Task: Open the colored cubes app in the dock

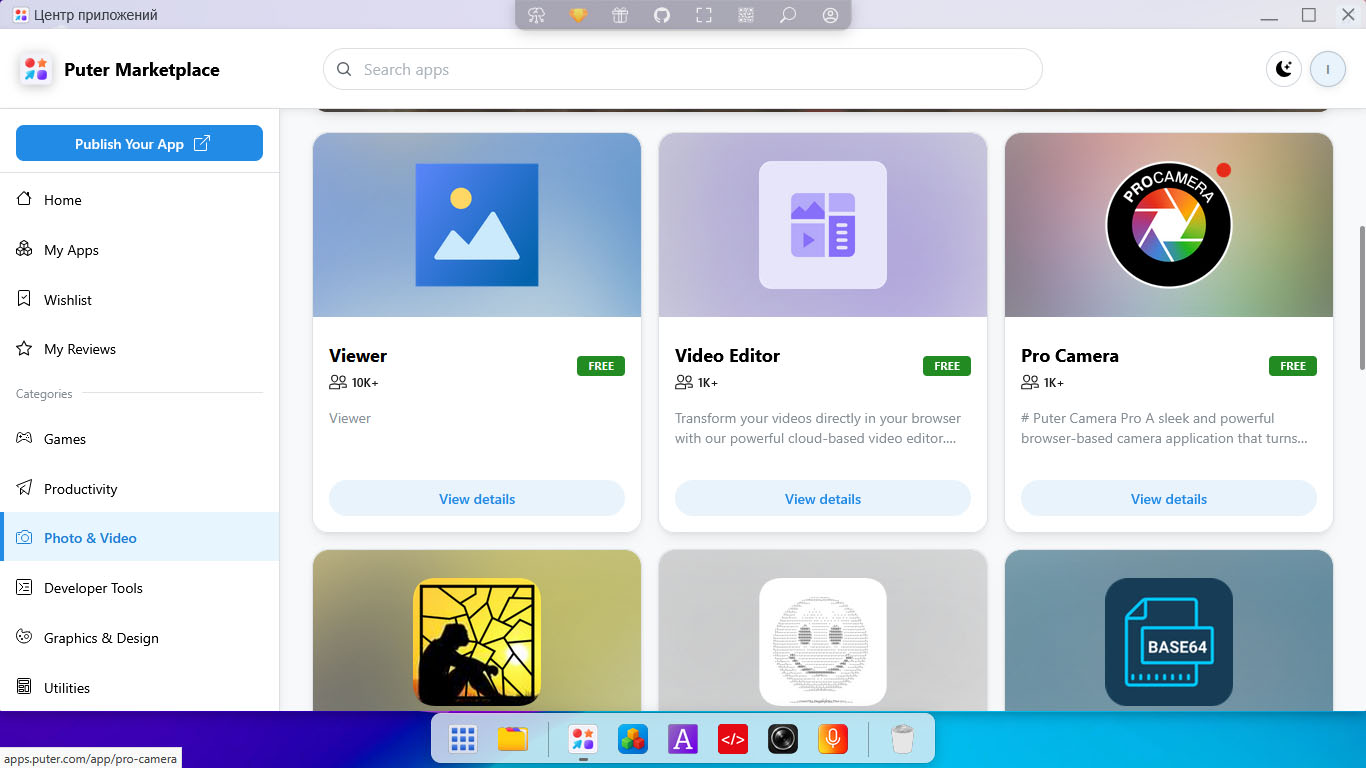Action: 633,739
